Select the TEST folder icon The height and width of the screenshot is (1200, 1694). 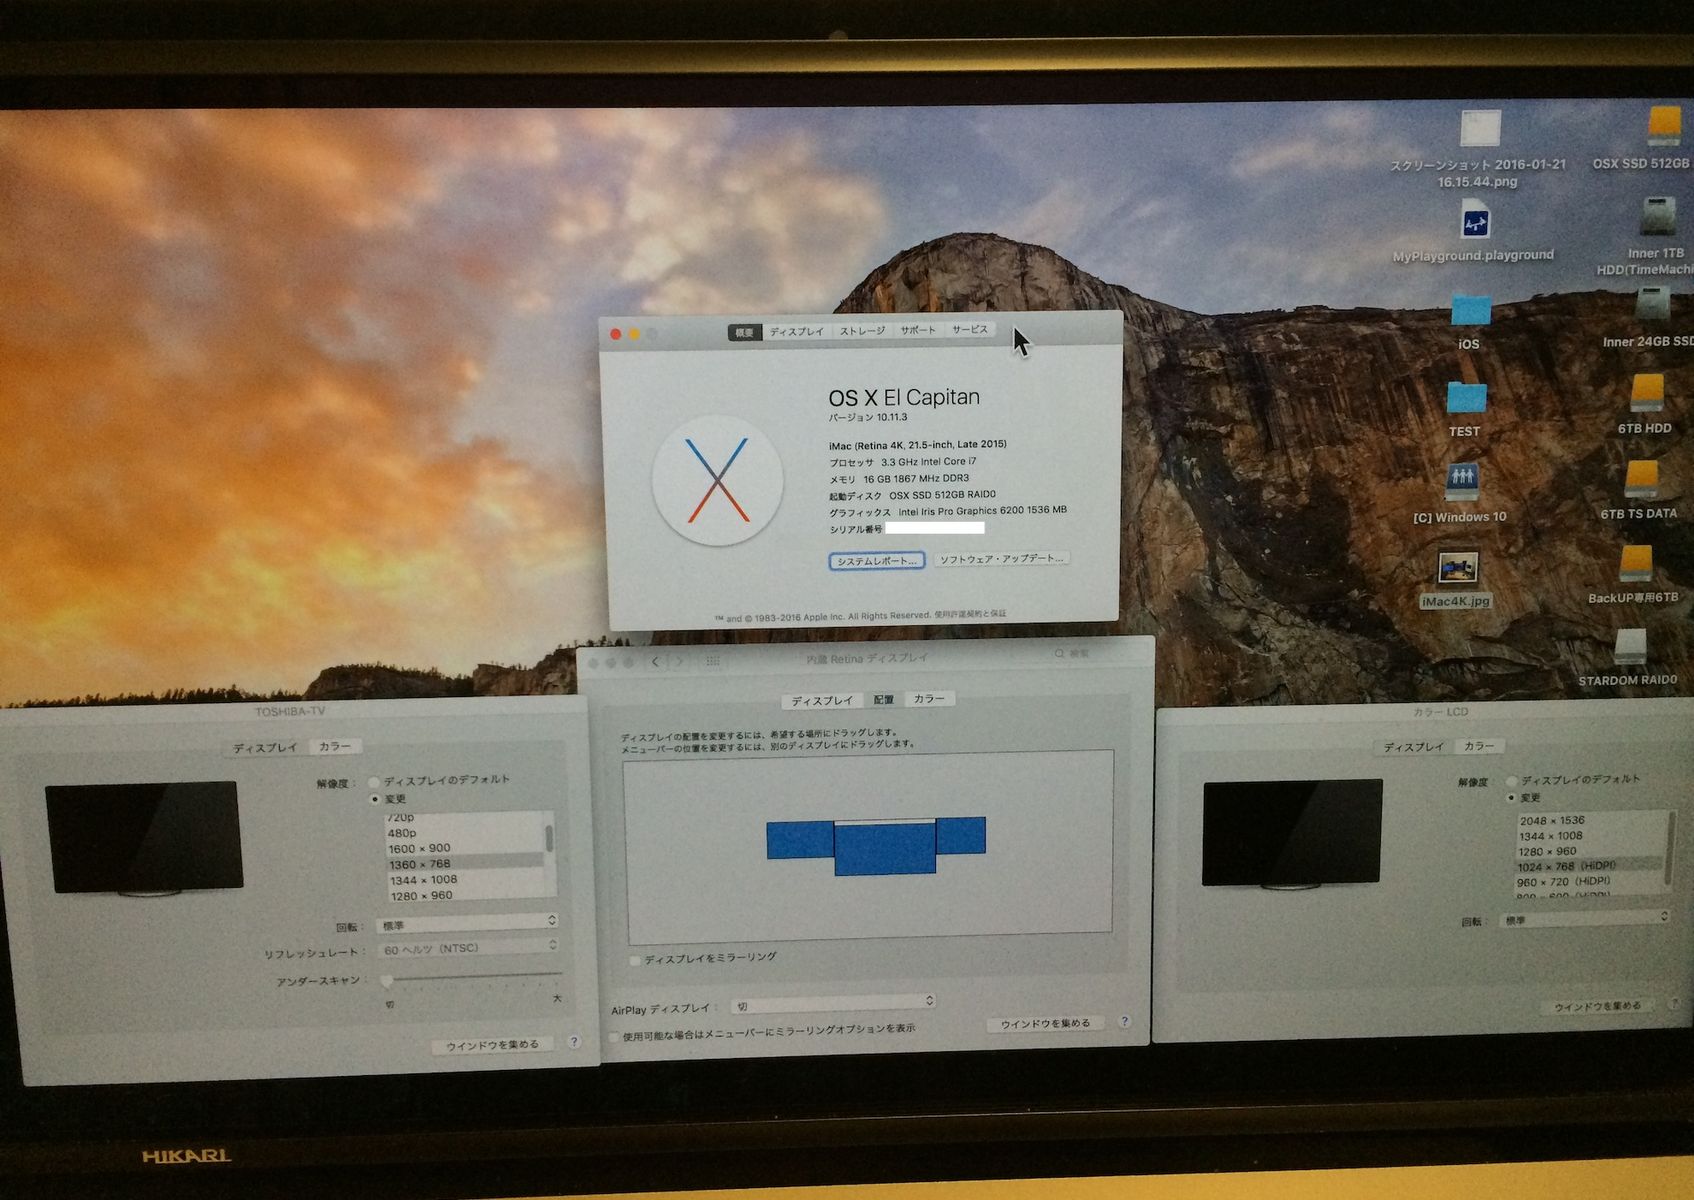point(1467,397)
